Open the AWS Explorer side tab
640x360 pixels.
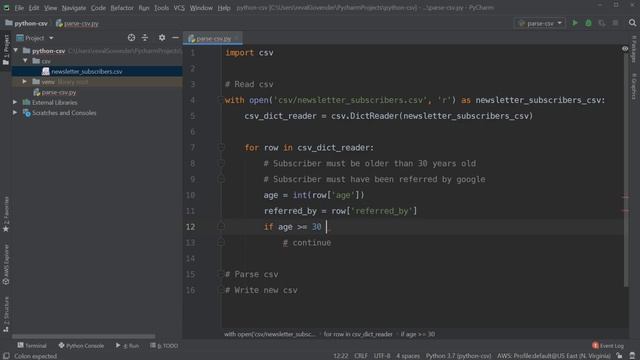6,264
